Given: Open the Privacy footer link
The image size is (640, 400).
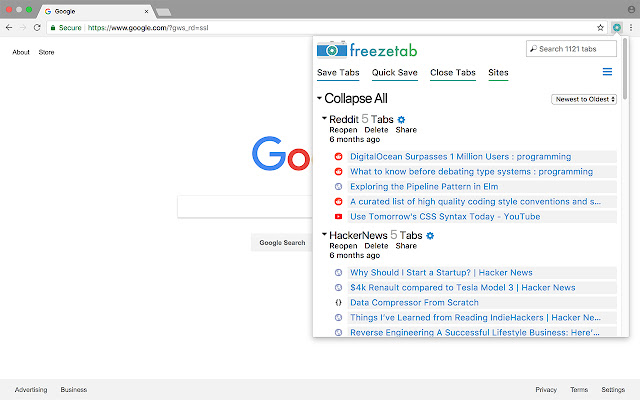Looking at the screenshot, I should (546, 390).
